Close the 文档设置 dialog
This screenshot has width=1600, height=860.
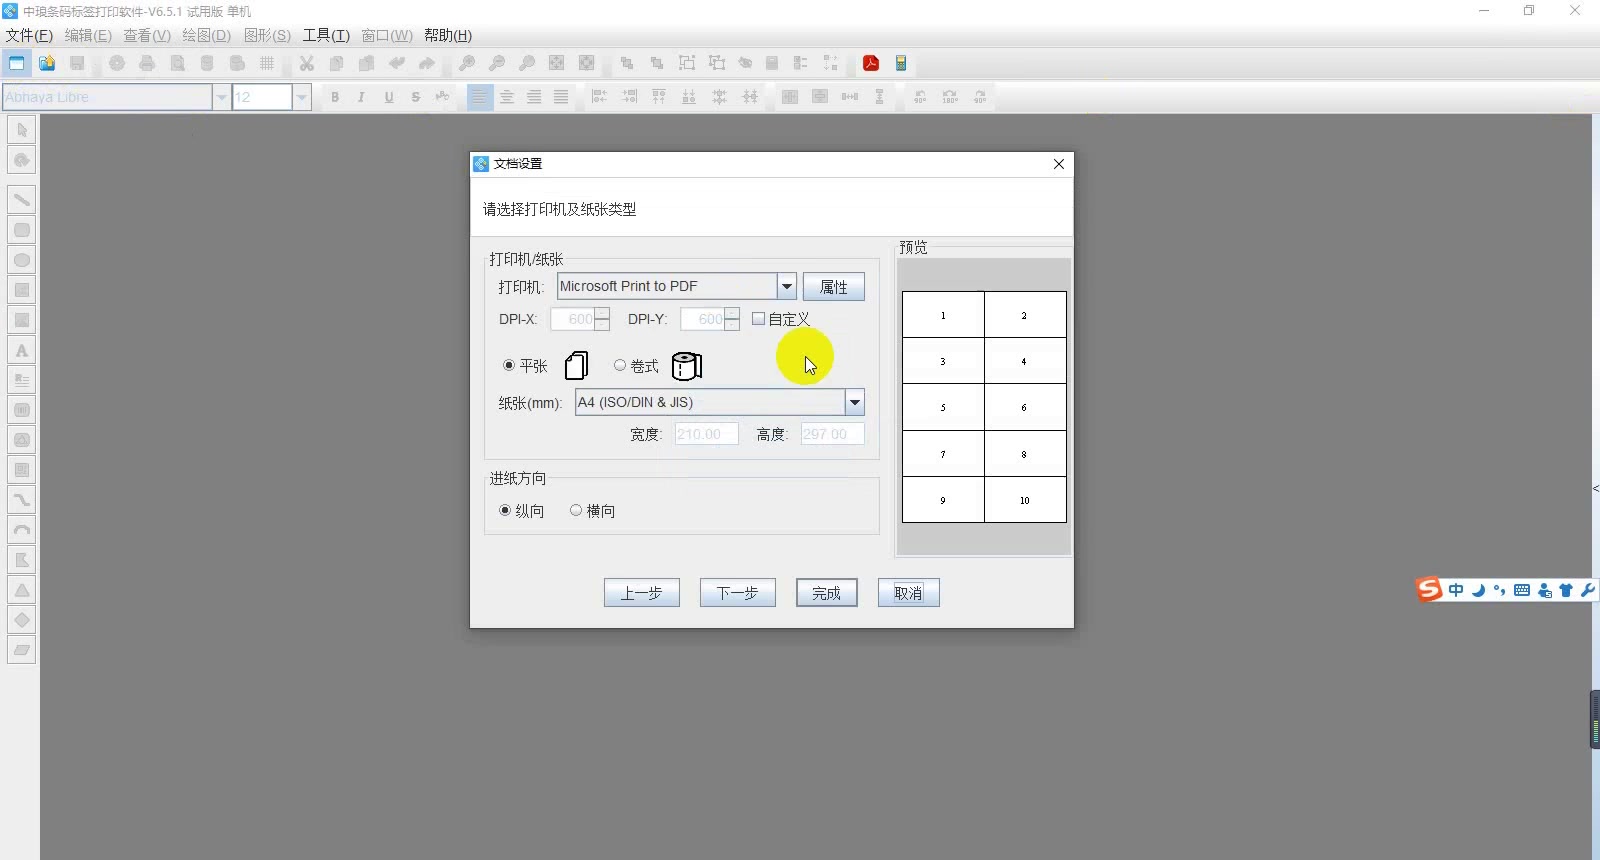tap(1059, 164)
